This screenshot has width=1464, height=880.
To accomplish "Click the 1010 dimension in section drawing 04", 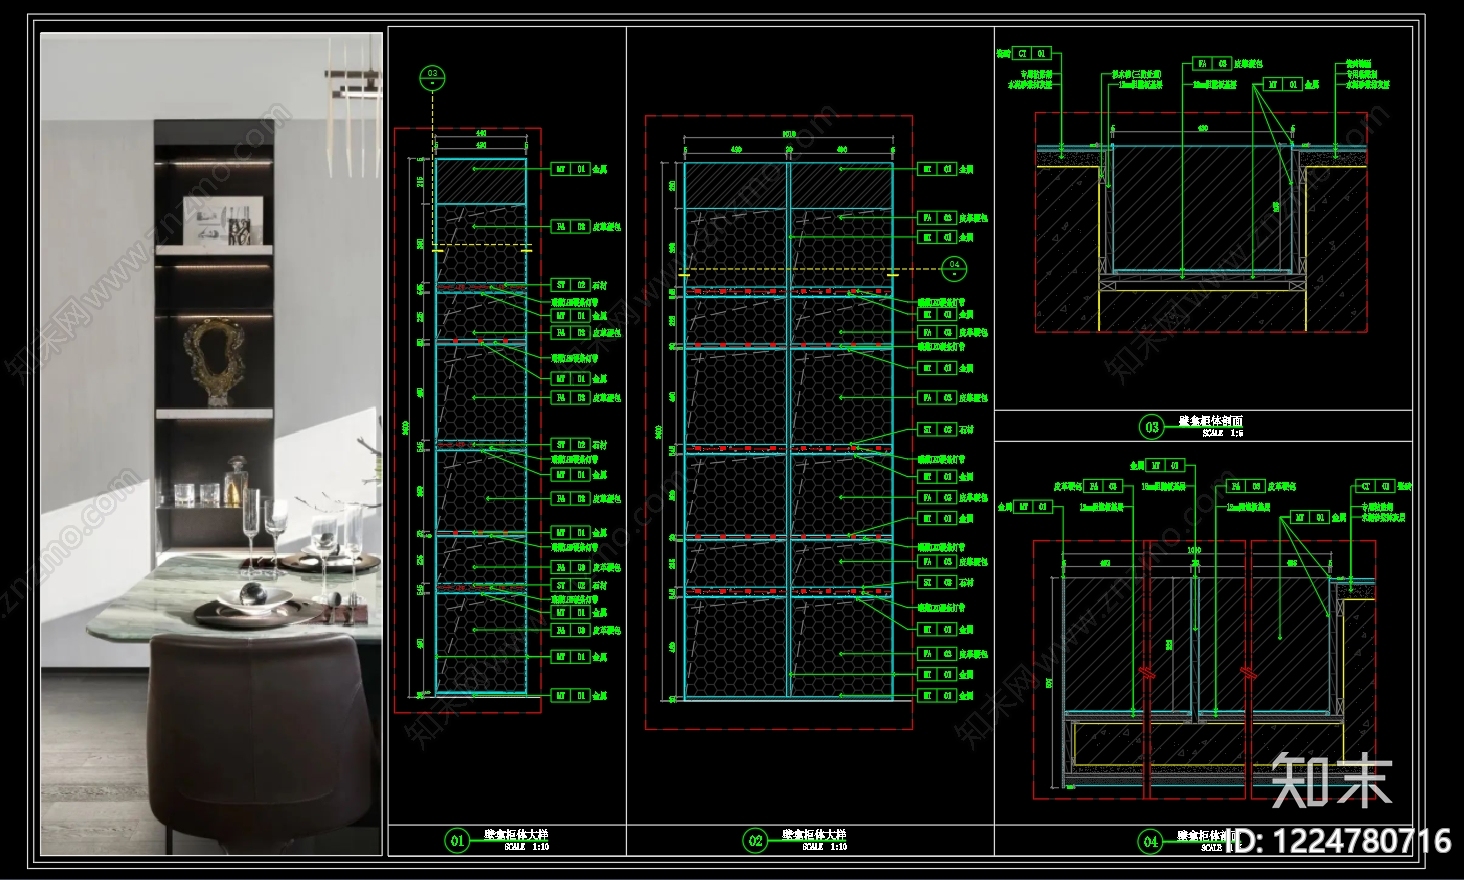I will tap(1194, 551).
